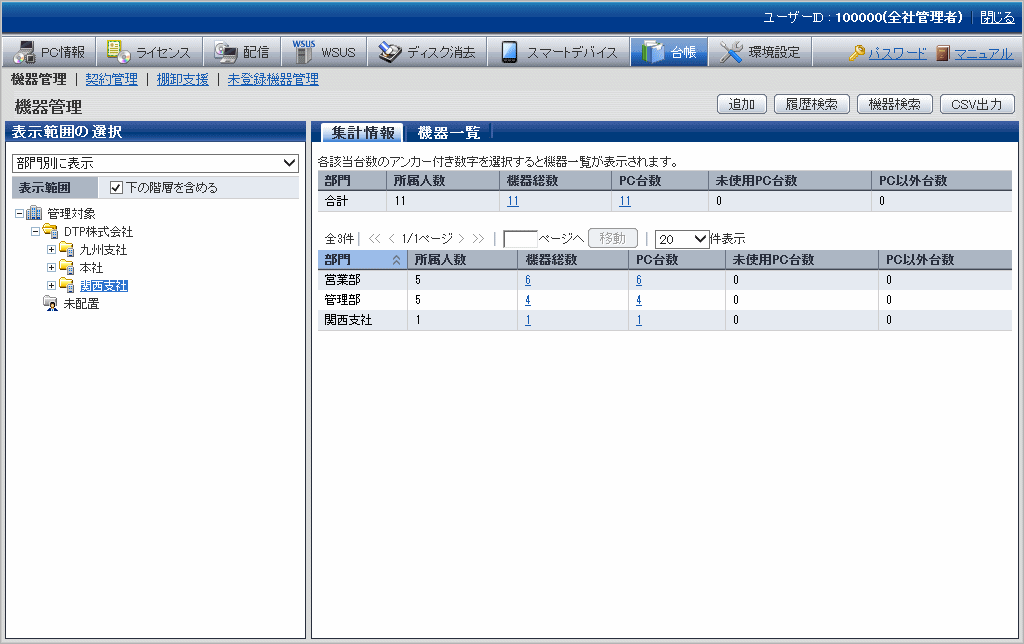Open the 契約管理 submenu

(111, 79)
